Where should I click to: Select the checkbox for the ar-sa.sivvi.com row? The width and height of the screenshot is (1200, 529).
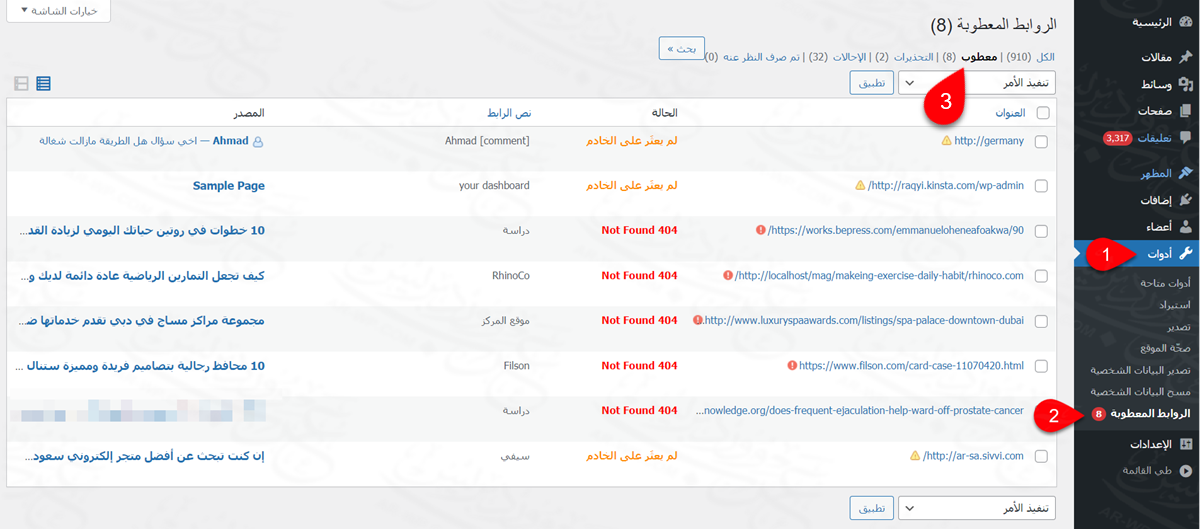click(x=1042, y=457)
